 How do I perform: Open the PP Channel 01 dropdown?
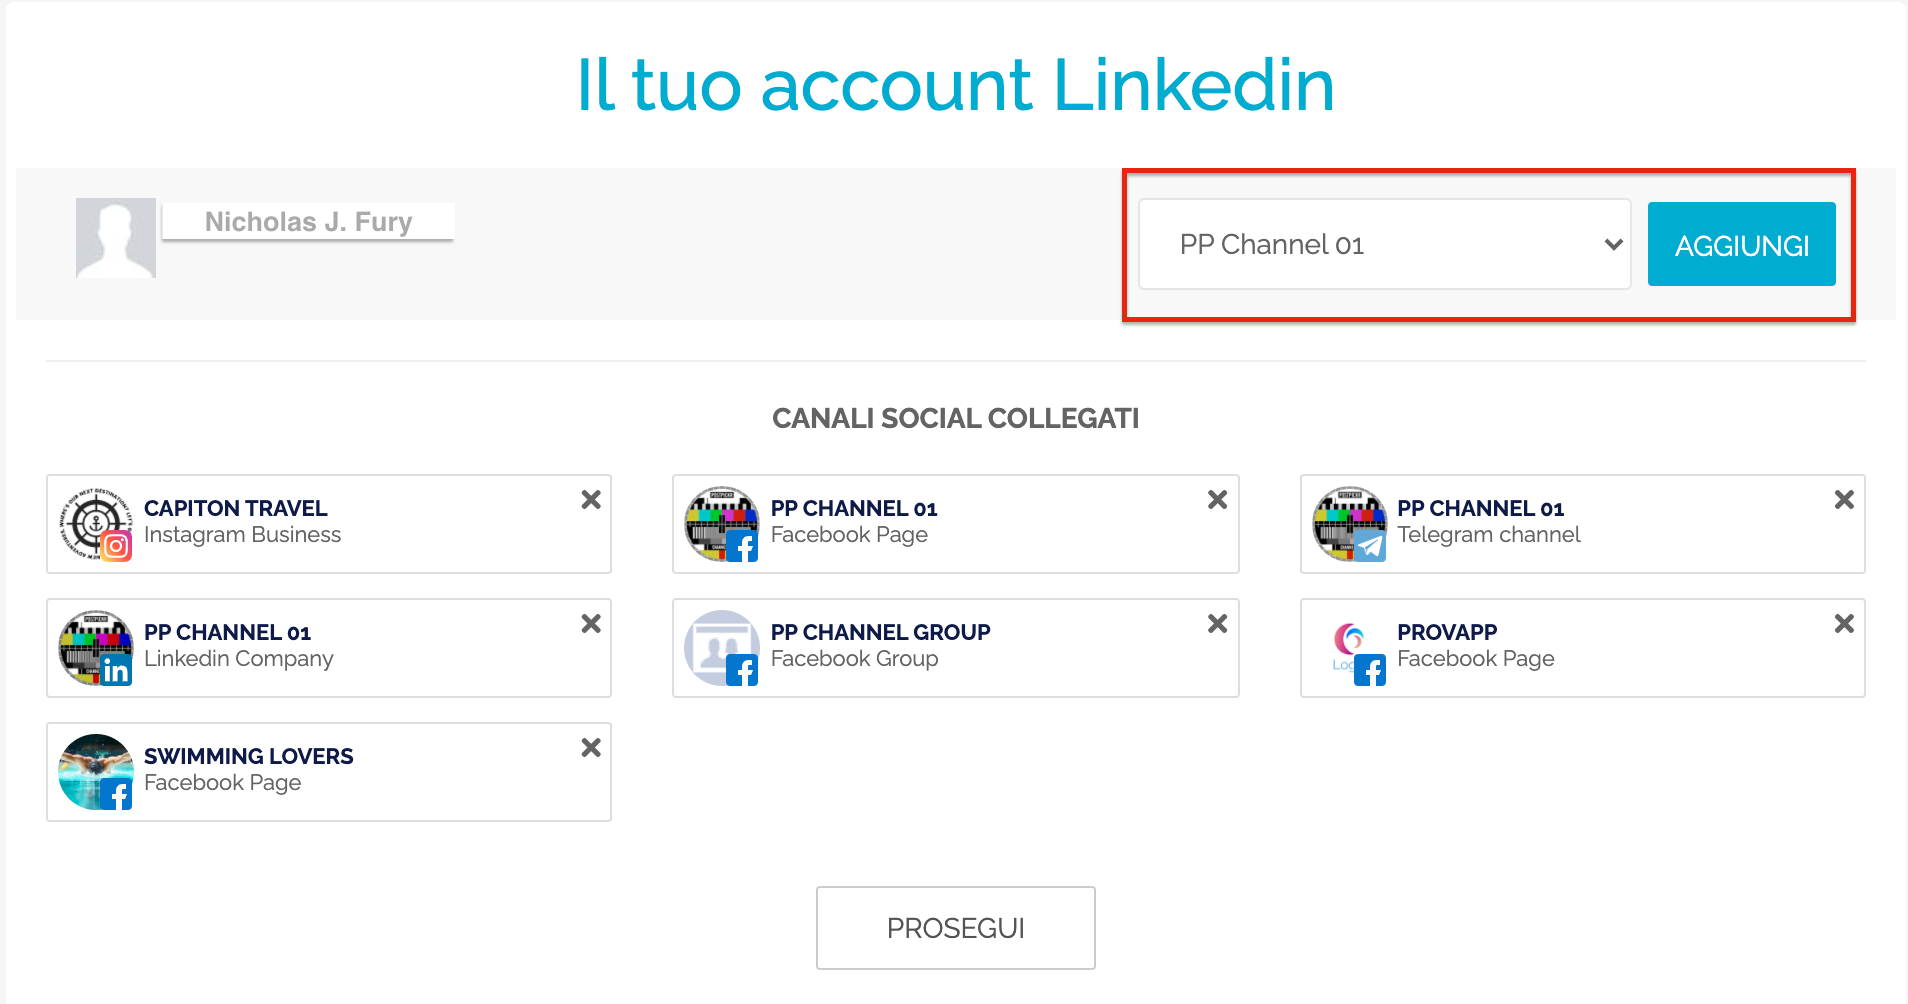click(1384, 245)
